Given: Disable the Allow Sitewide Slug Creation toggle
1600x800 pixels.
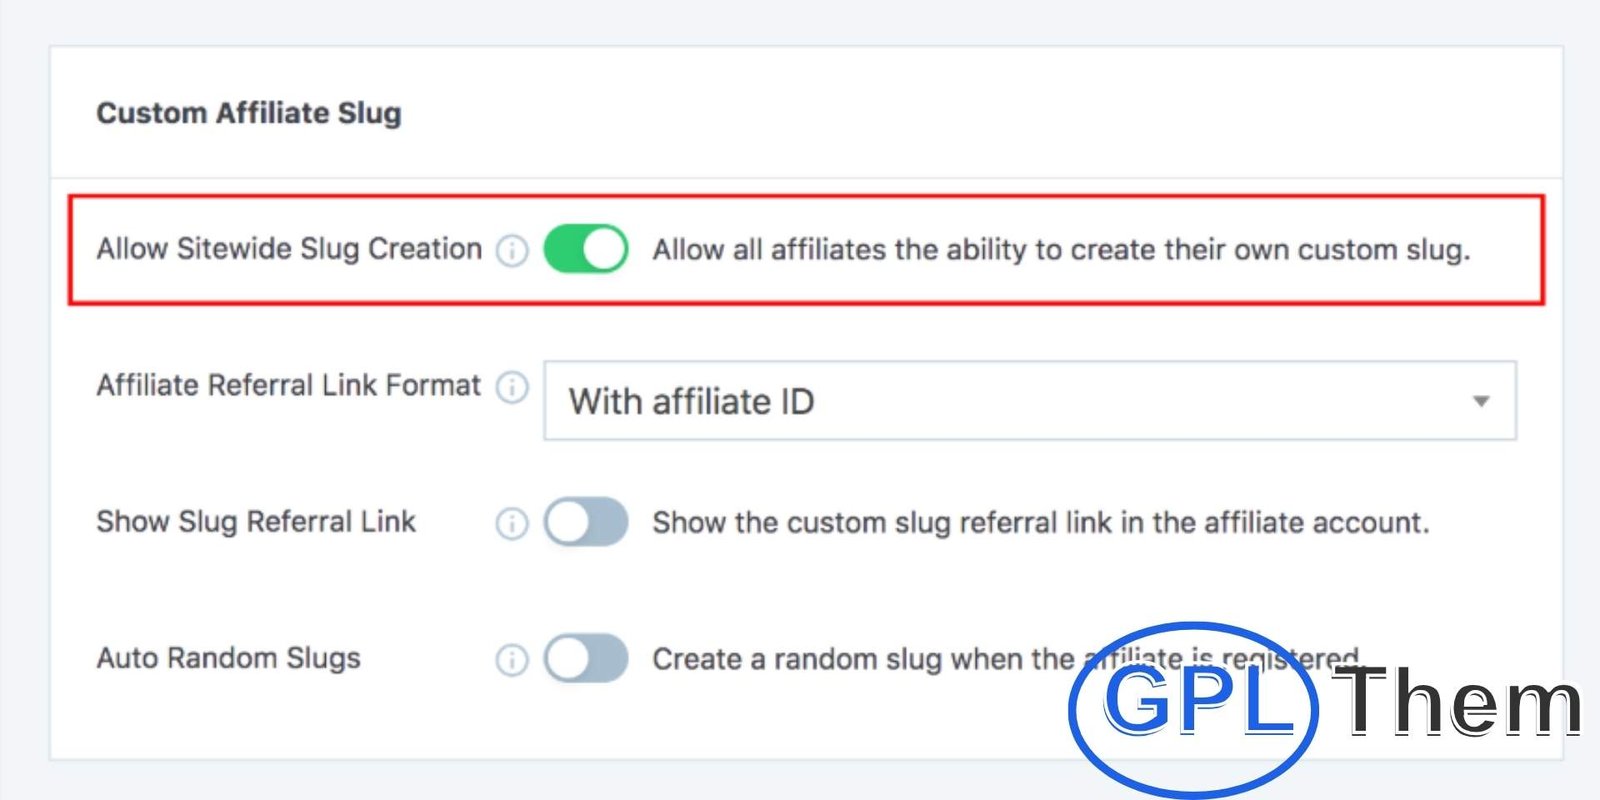Looking at the screenshot, I should click(x=586, y=250).
